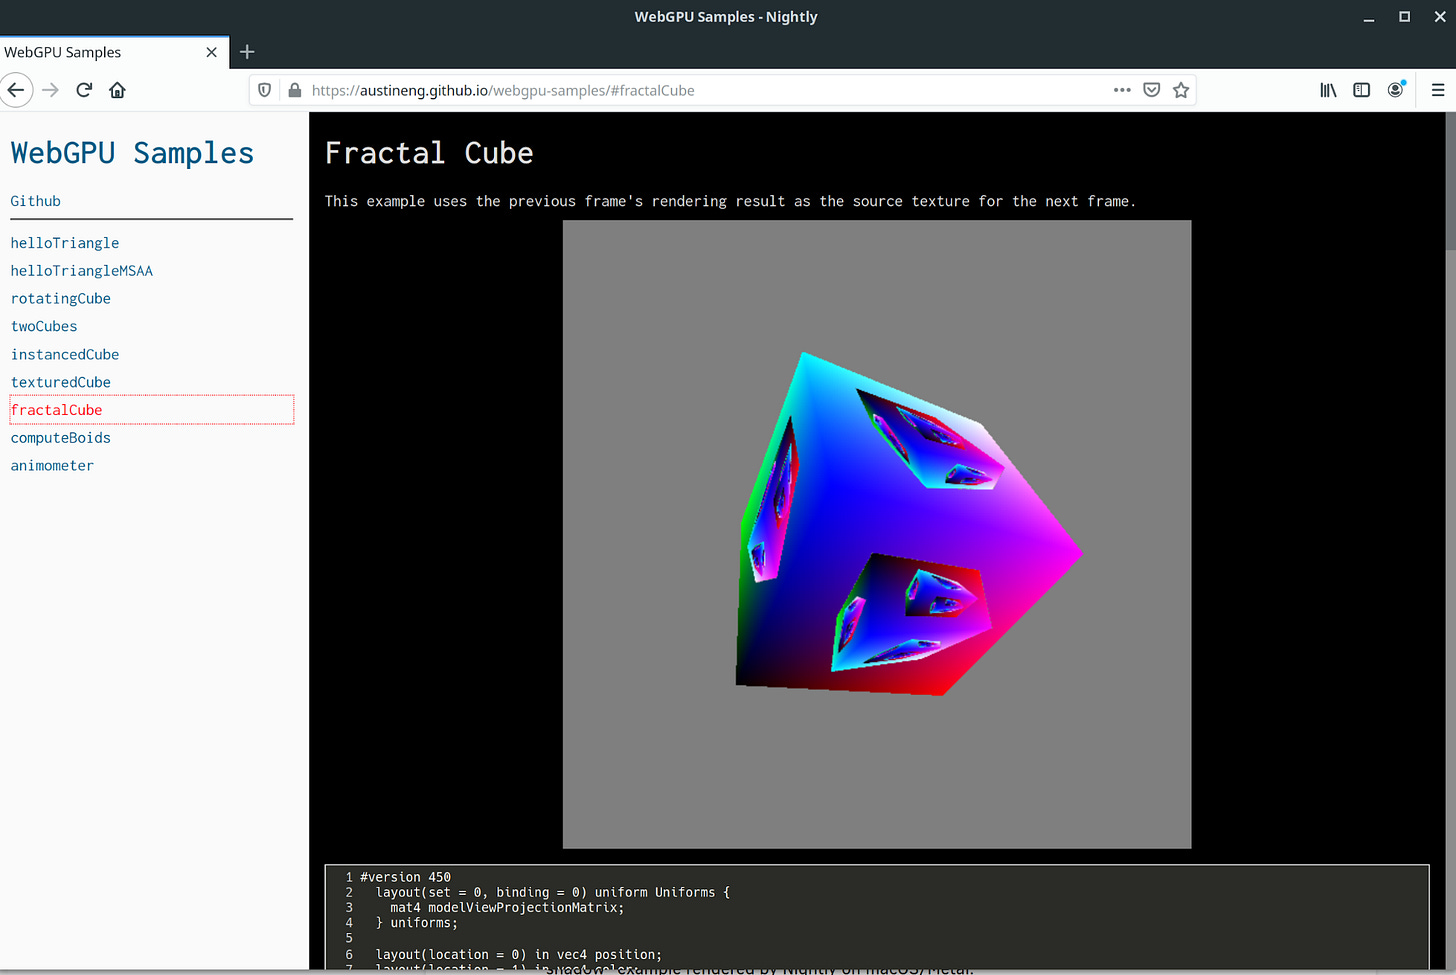Toggle the browser sidebar icon

pyautogui.click(x=1361, y=89)
